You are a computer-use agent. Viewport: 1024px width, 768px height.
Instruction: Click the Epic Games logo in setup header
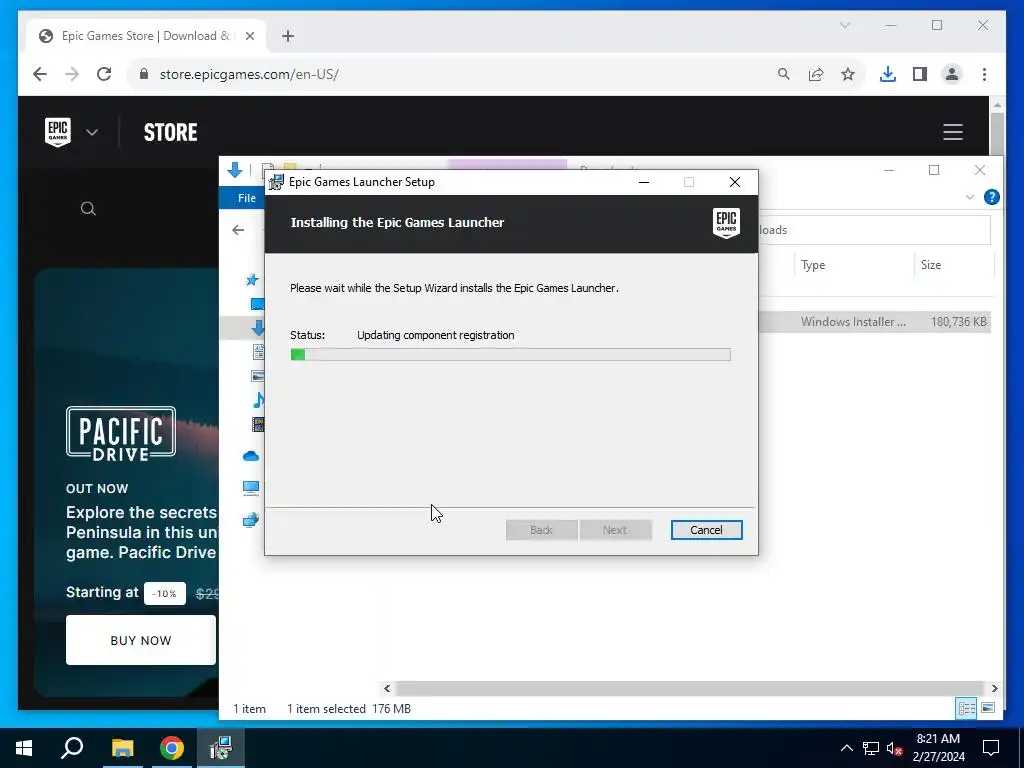[726, 223]
